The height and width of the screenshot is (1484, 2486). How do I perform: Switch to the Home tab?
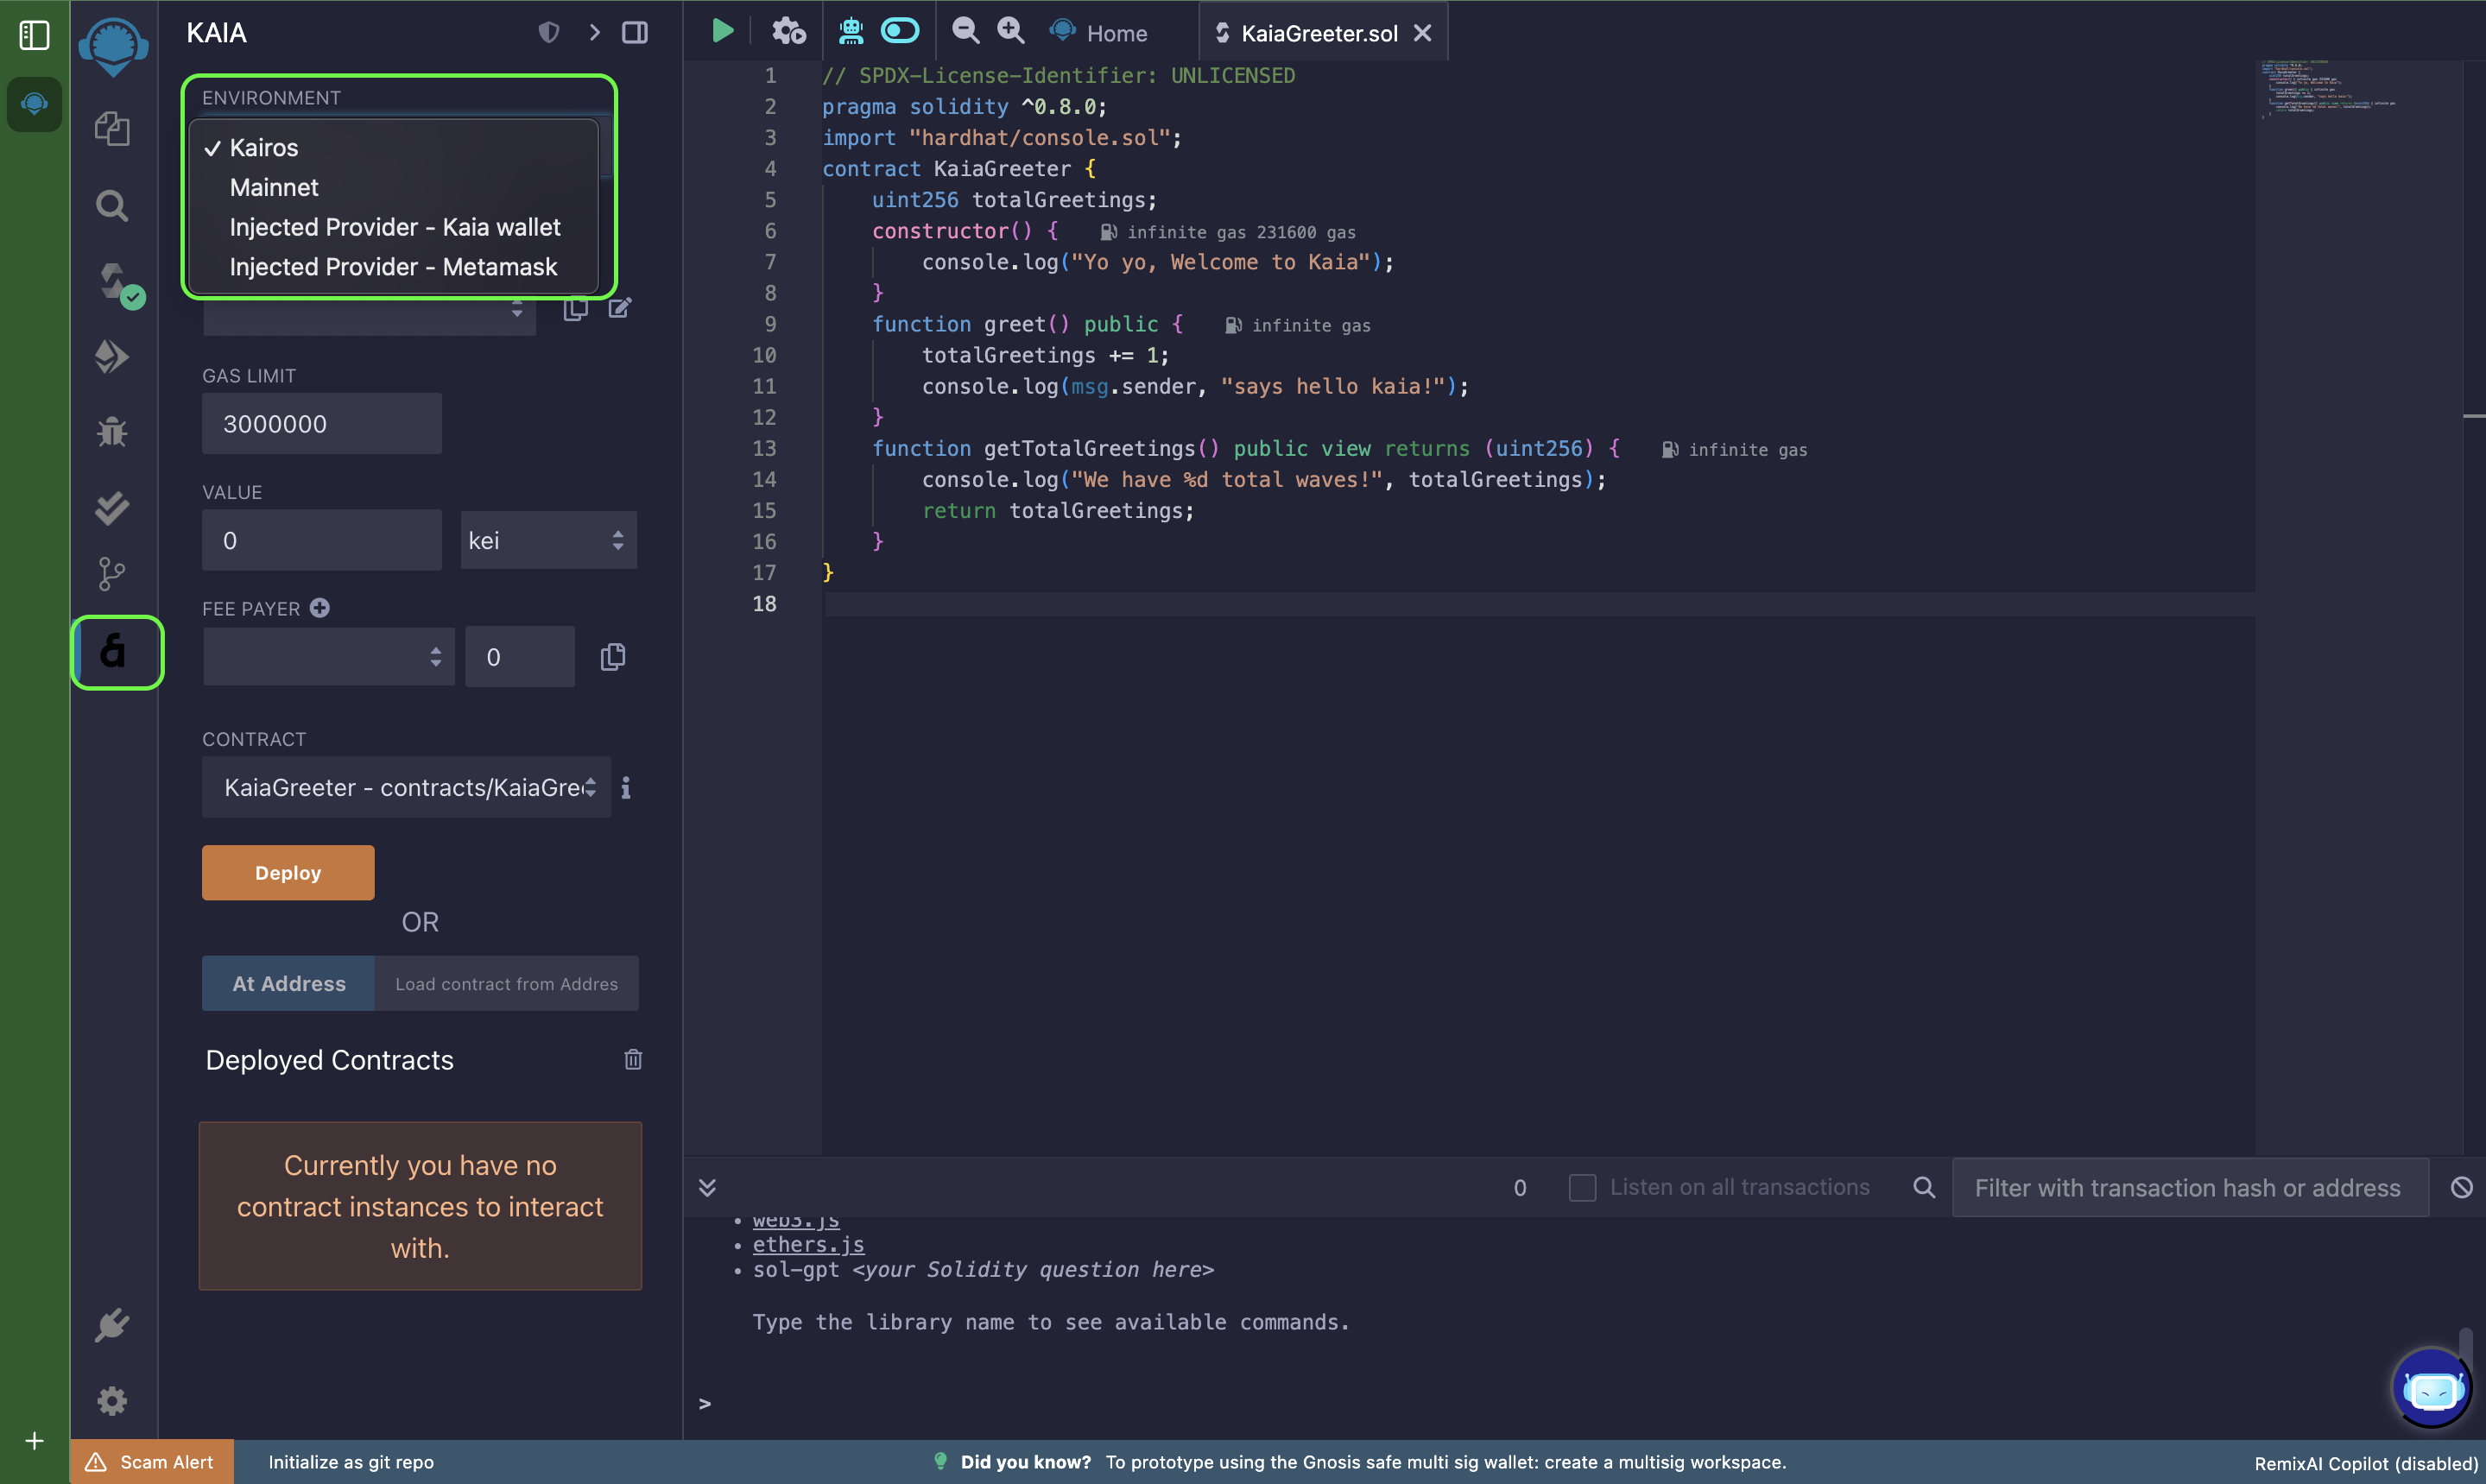pos(1100,33)
